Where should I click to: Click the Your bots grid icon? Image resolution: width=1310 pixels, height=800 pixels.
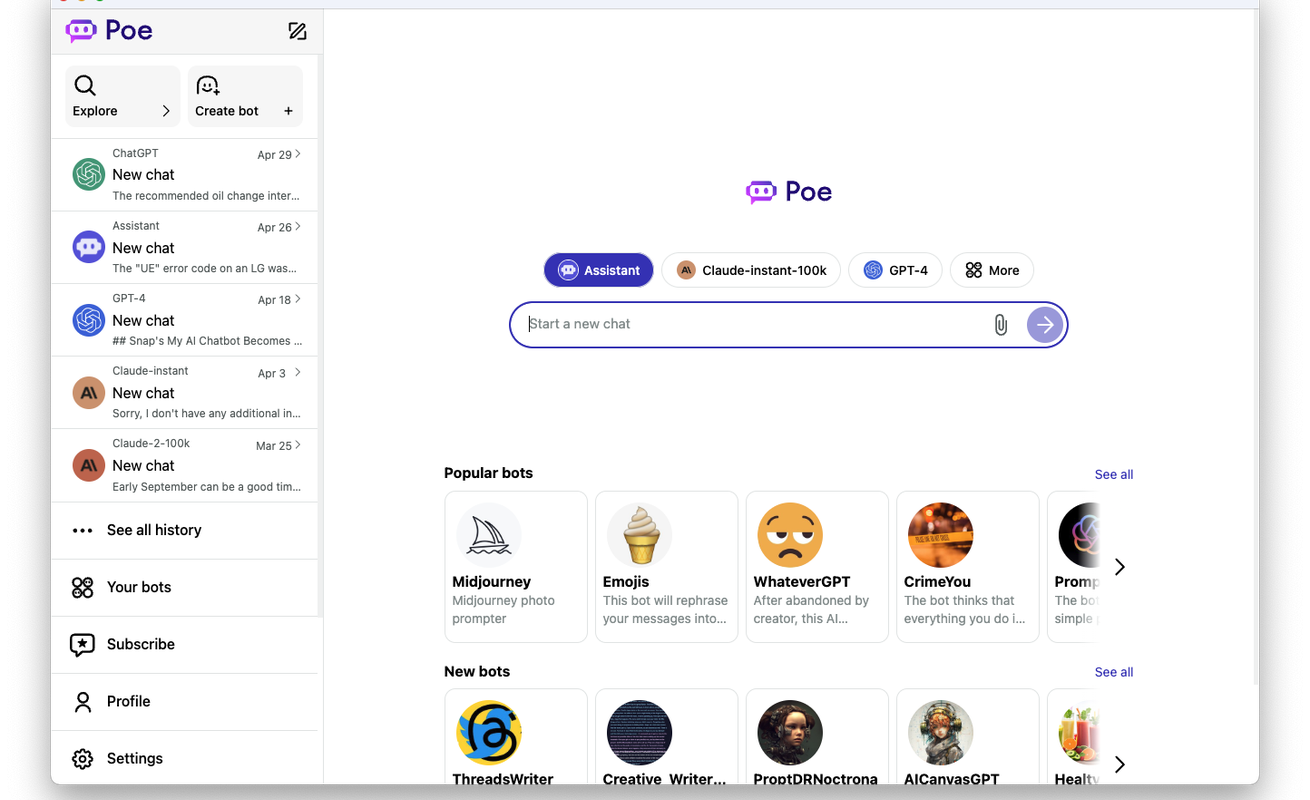tap(83, 588)
